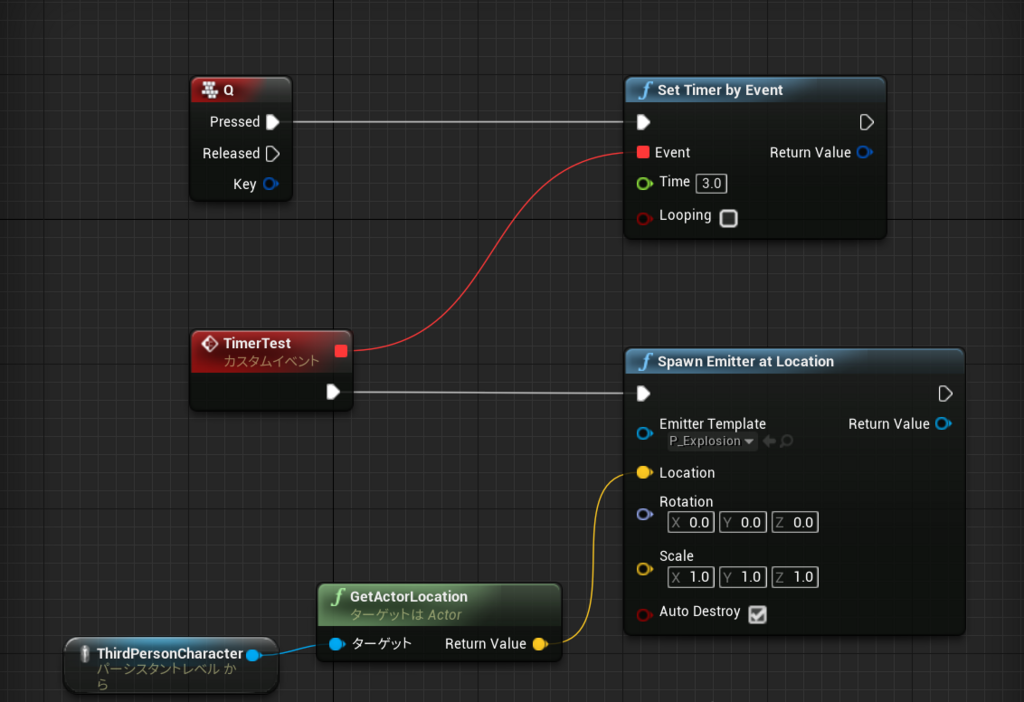
Task: Click the Key output pin on Q node
Action: (270, 184)
